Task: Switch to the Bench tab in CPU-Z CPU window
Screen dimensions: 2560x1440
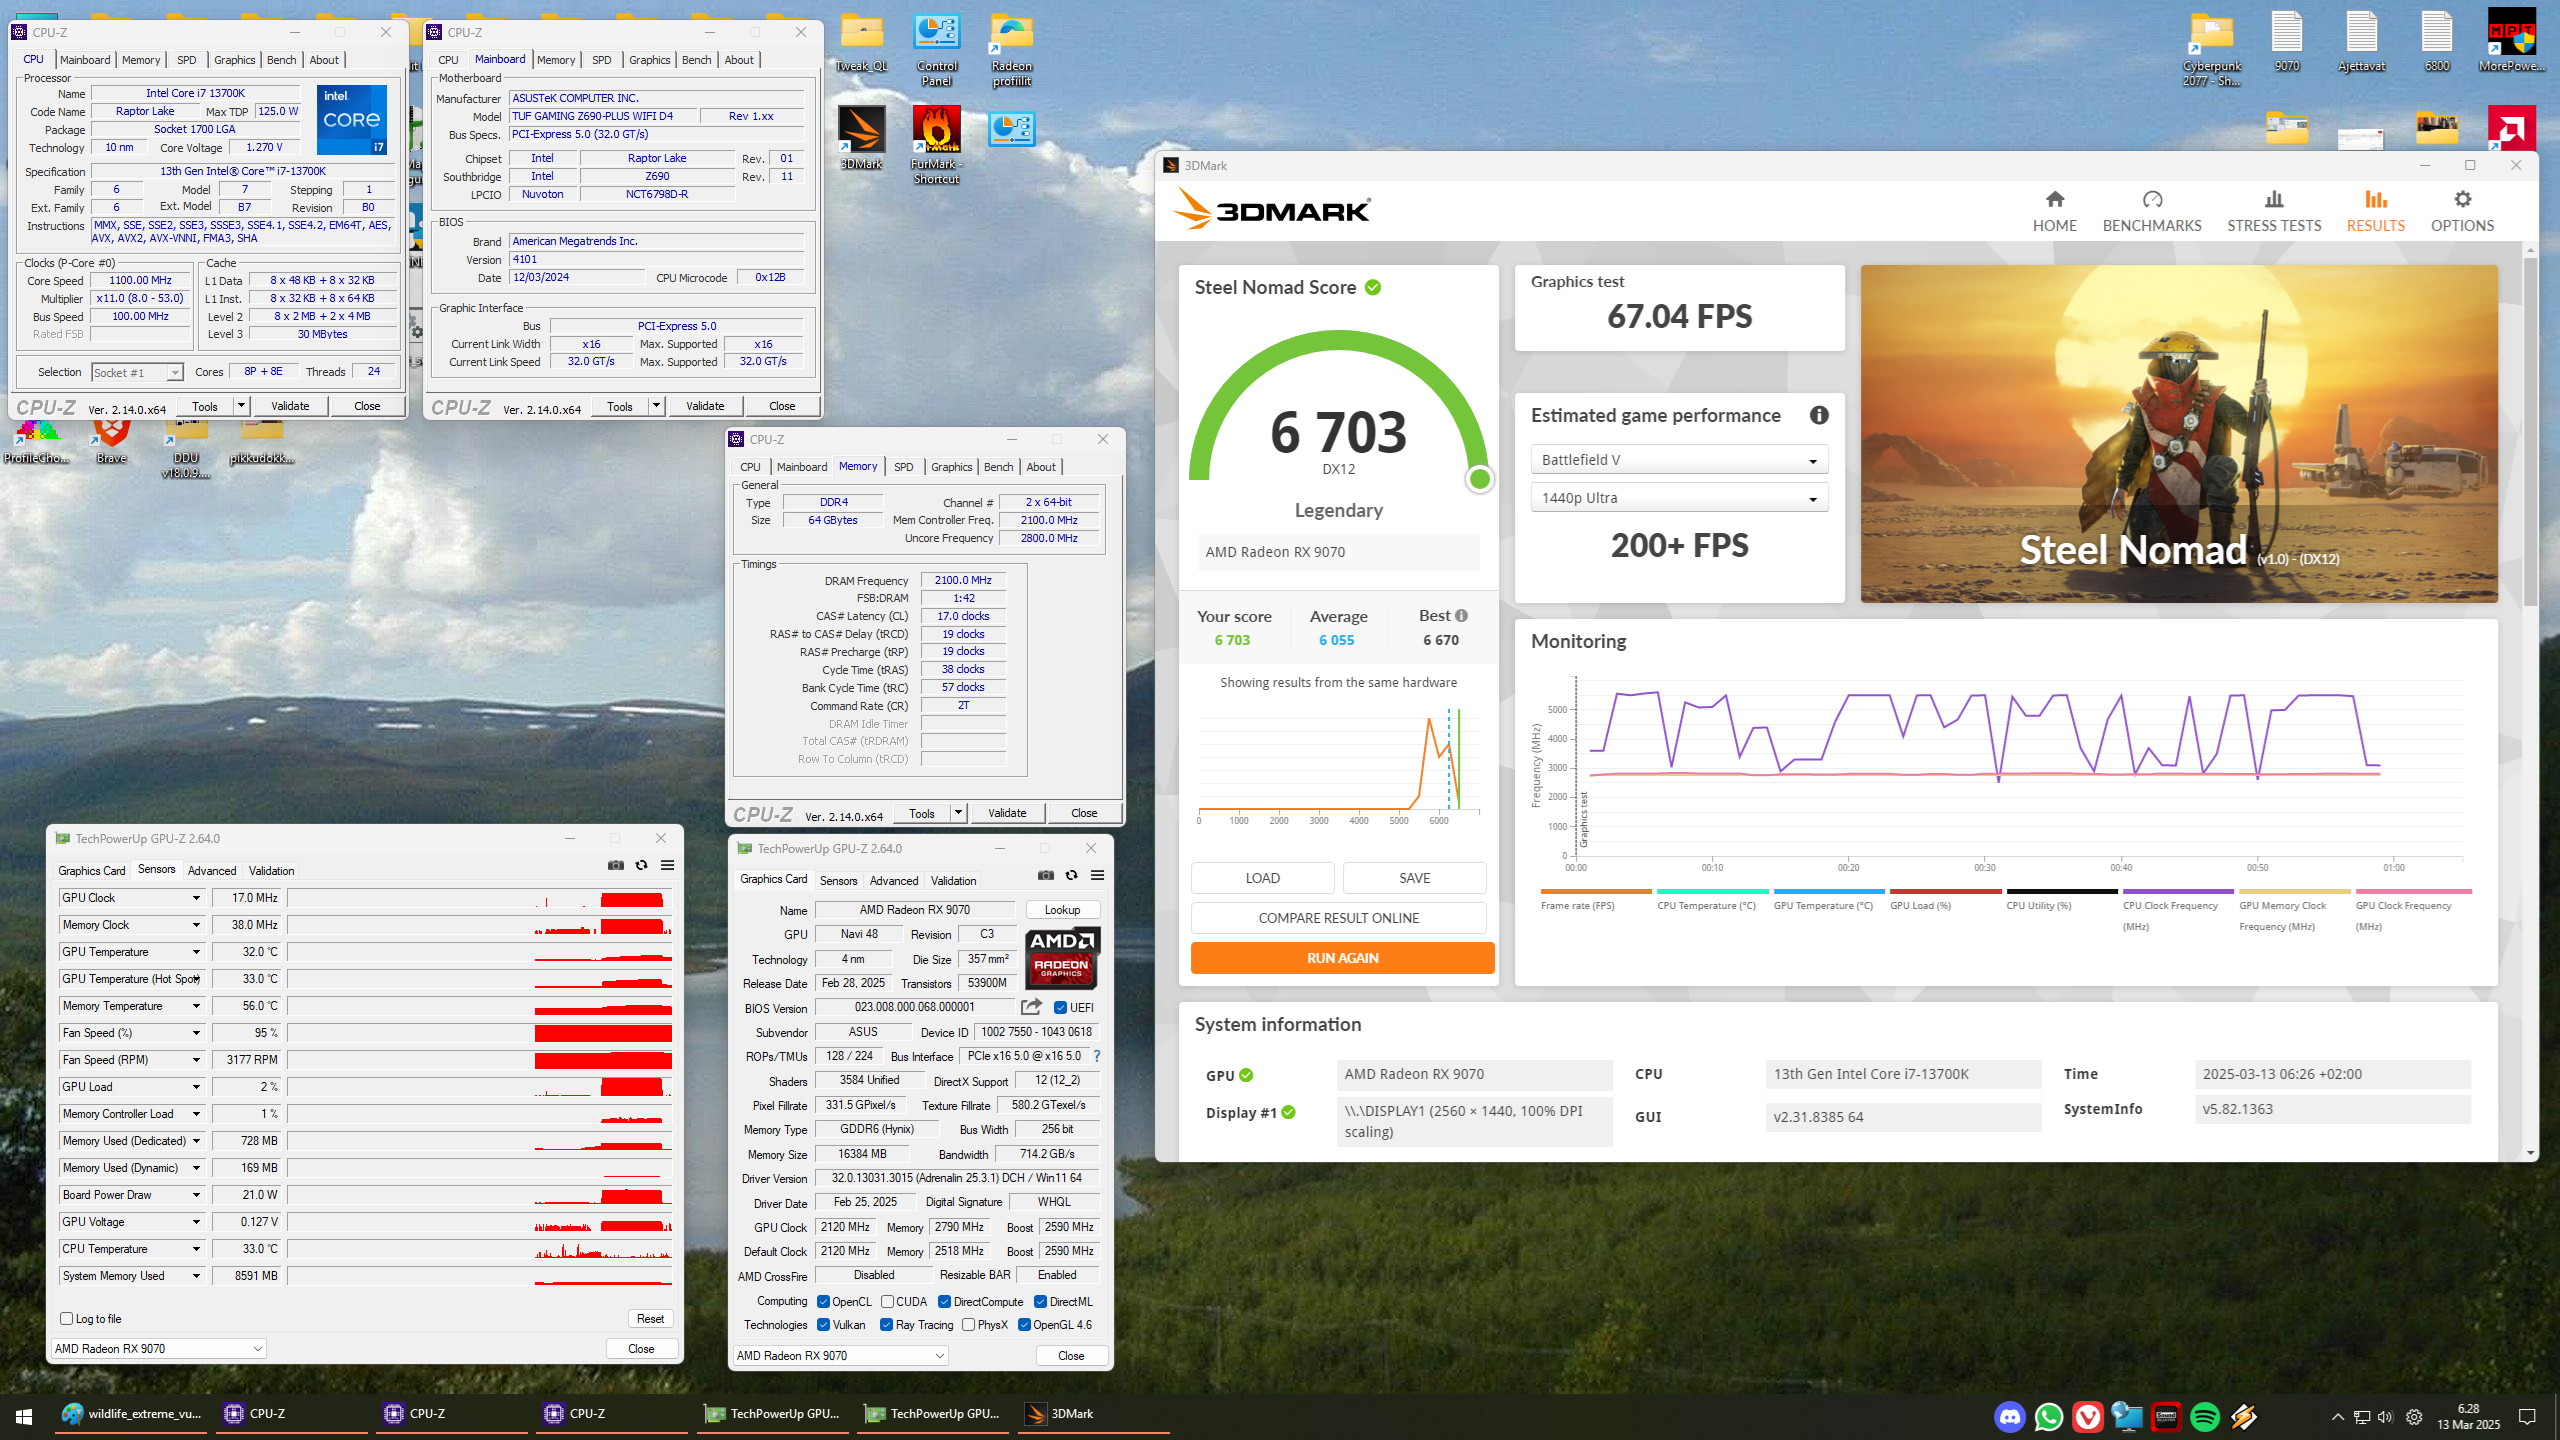Action: click(282, 60)
